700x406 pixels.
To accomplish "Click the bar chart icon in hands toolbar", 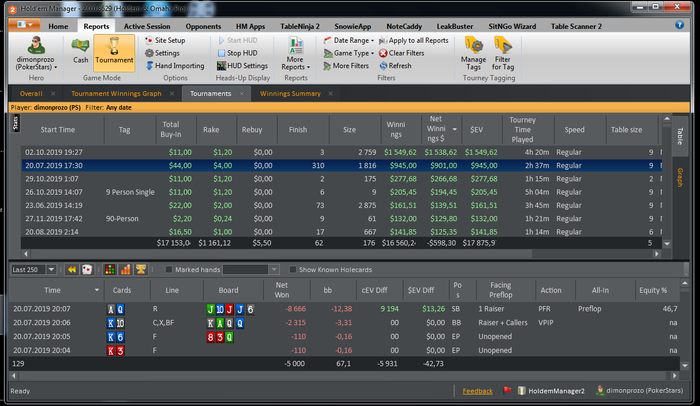I will [125, 269].
